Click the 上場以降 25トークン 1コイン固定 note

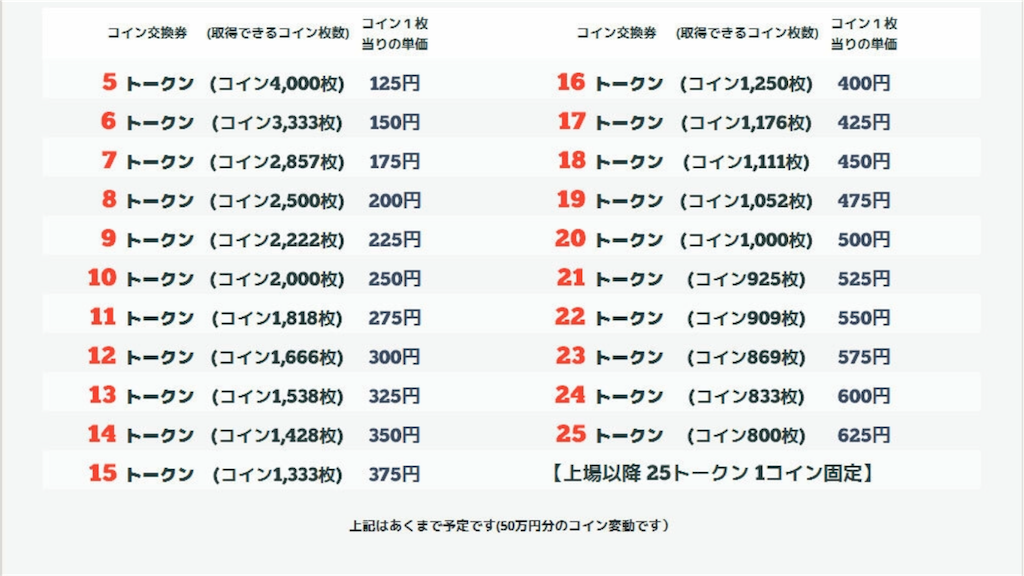[712, 473]
